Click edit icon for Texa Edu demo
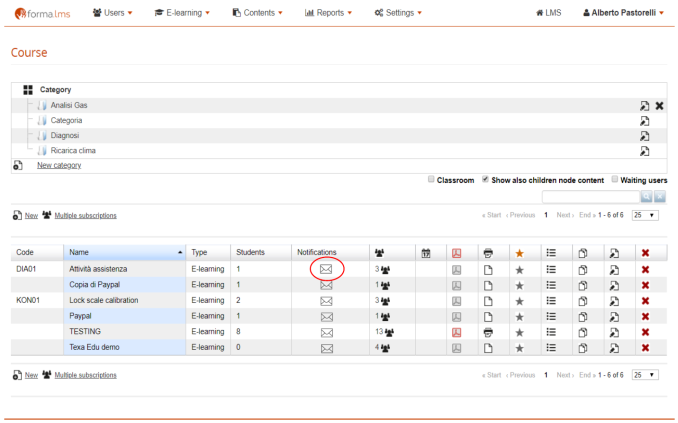678x423 pixels. click(x=613, y=347)
